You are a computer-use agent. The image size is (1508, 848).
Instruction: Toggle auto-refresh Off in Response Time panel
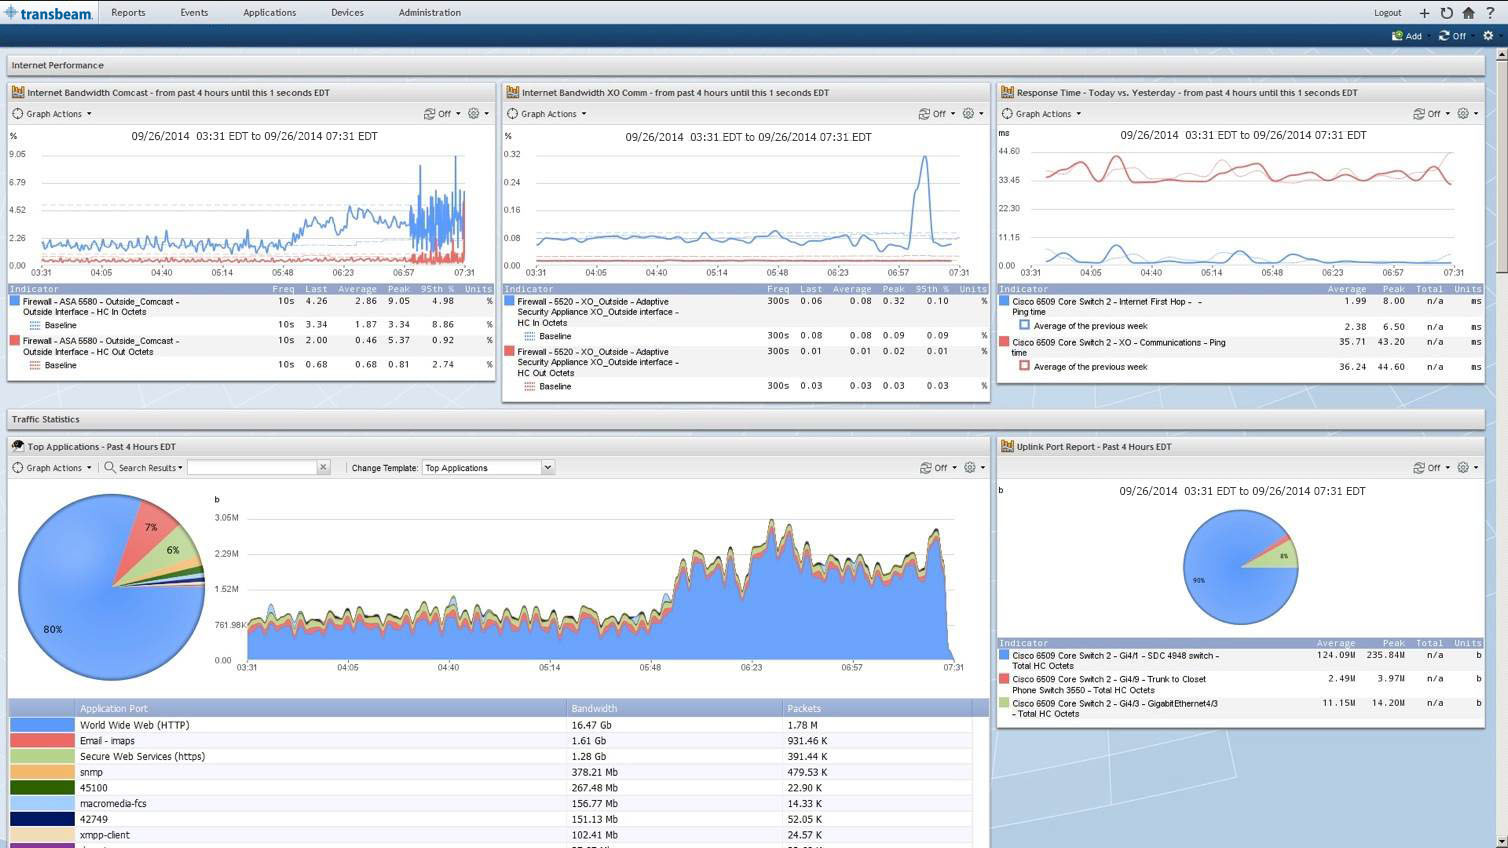pyautogui.click(x=1431, y=114)
